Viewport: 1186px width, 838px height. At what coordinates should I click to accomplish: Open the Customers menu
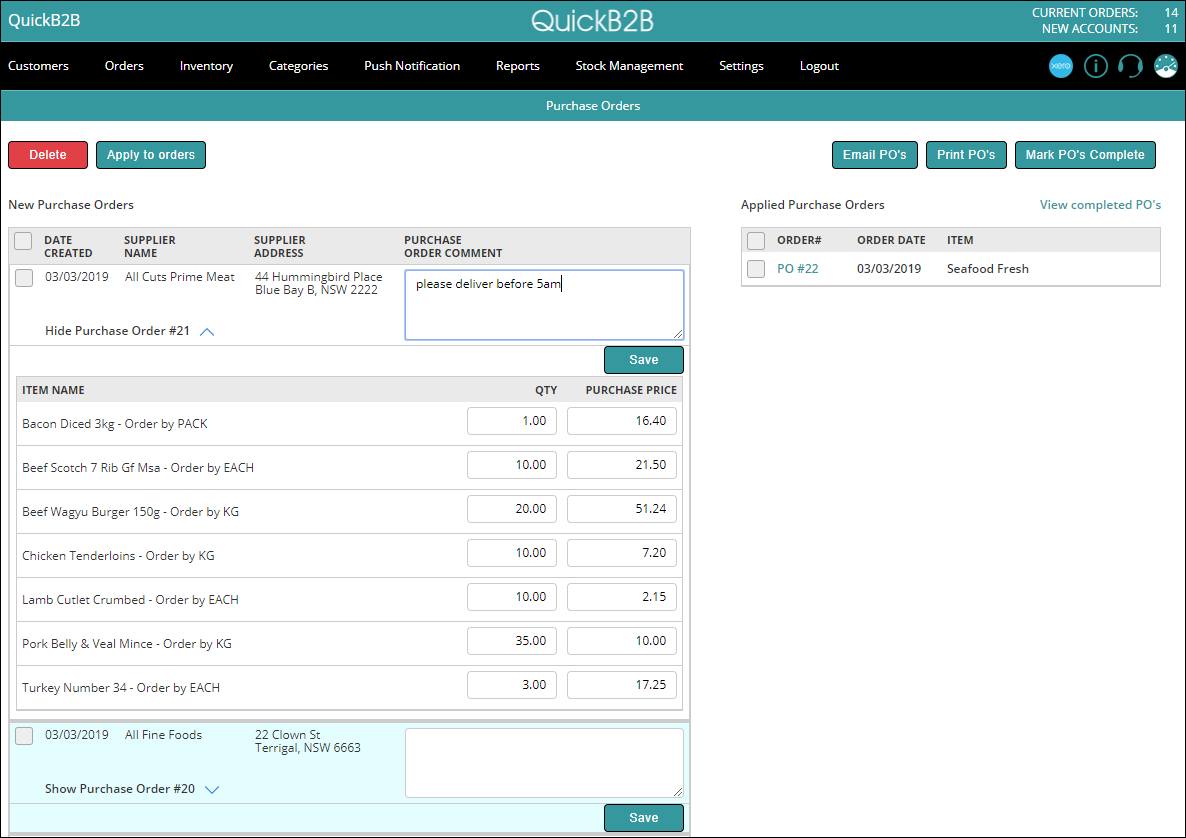(39, 66)
